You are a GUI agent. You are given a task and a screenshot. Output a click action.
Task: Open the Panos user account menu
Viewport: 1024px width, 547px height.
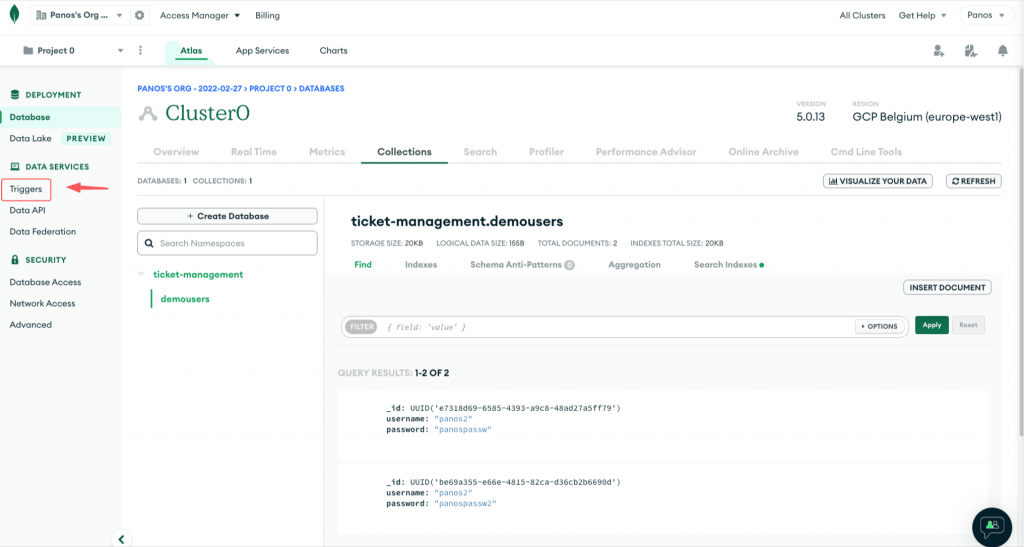coord(985,15)
